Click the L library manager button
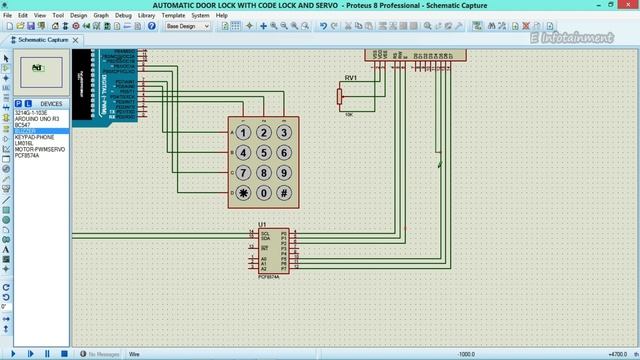Image resolution: width=640 pixels, height=360 pixels. 28,104
